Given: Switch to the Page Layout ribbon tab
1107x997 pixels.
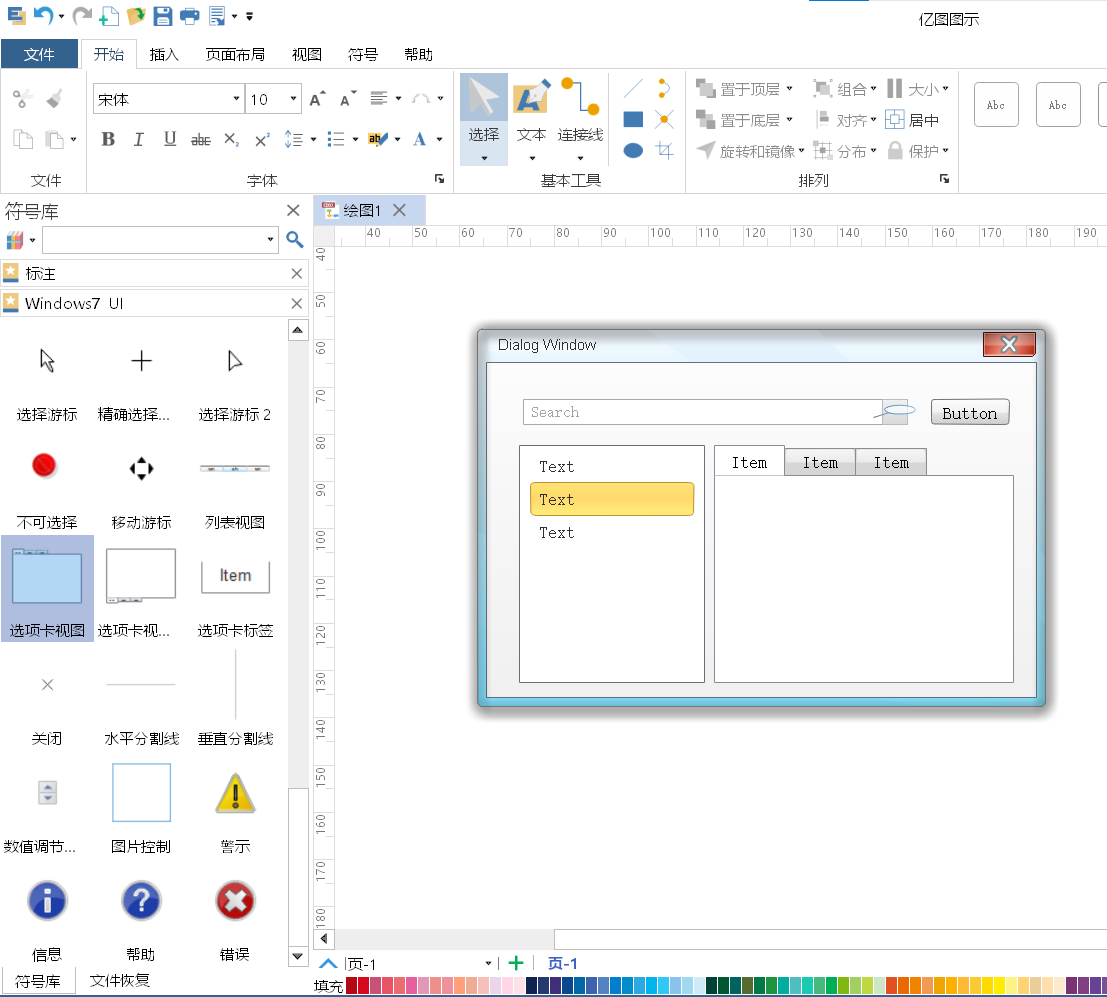Looking at the screenshot, I should [x=235, y=55].
